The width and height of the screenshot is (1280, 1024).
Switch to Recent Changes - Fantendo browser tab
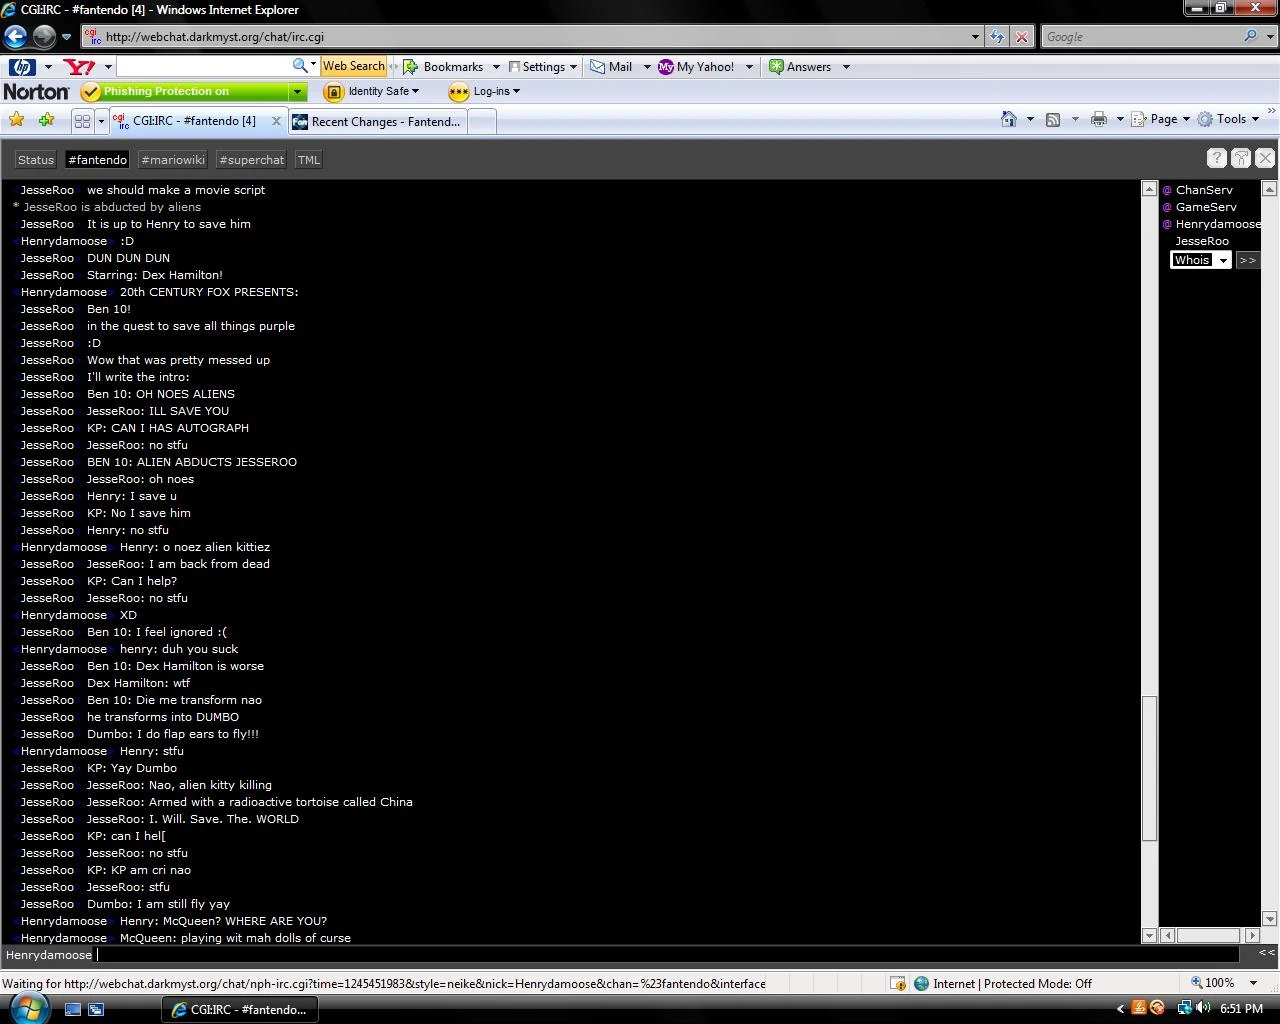pyautogui.click(x=377, y=121)
